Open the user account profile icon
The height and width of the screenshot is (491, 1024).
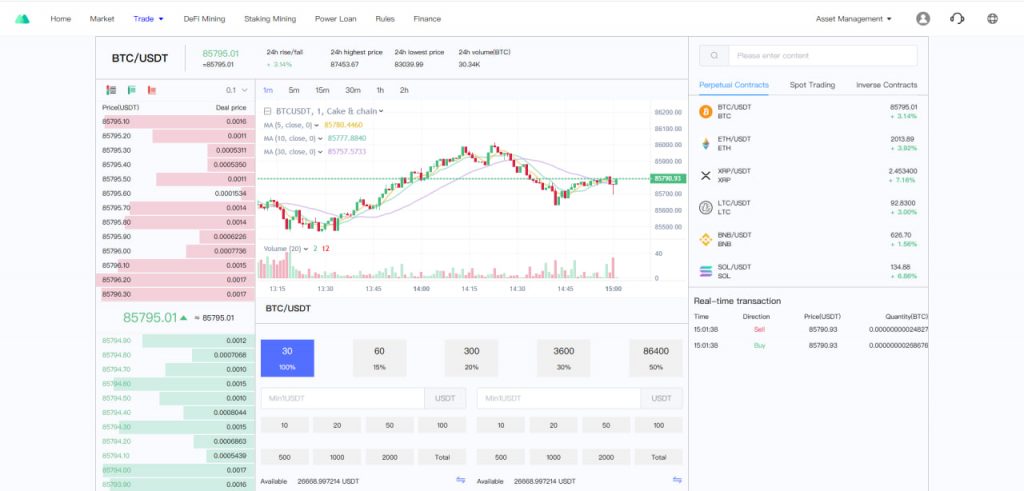tap(922, 19)
